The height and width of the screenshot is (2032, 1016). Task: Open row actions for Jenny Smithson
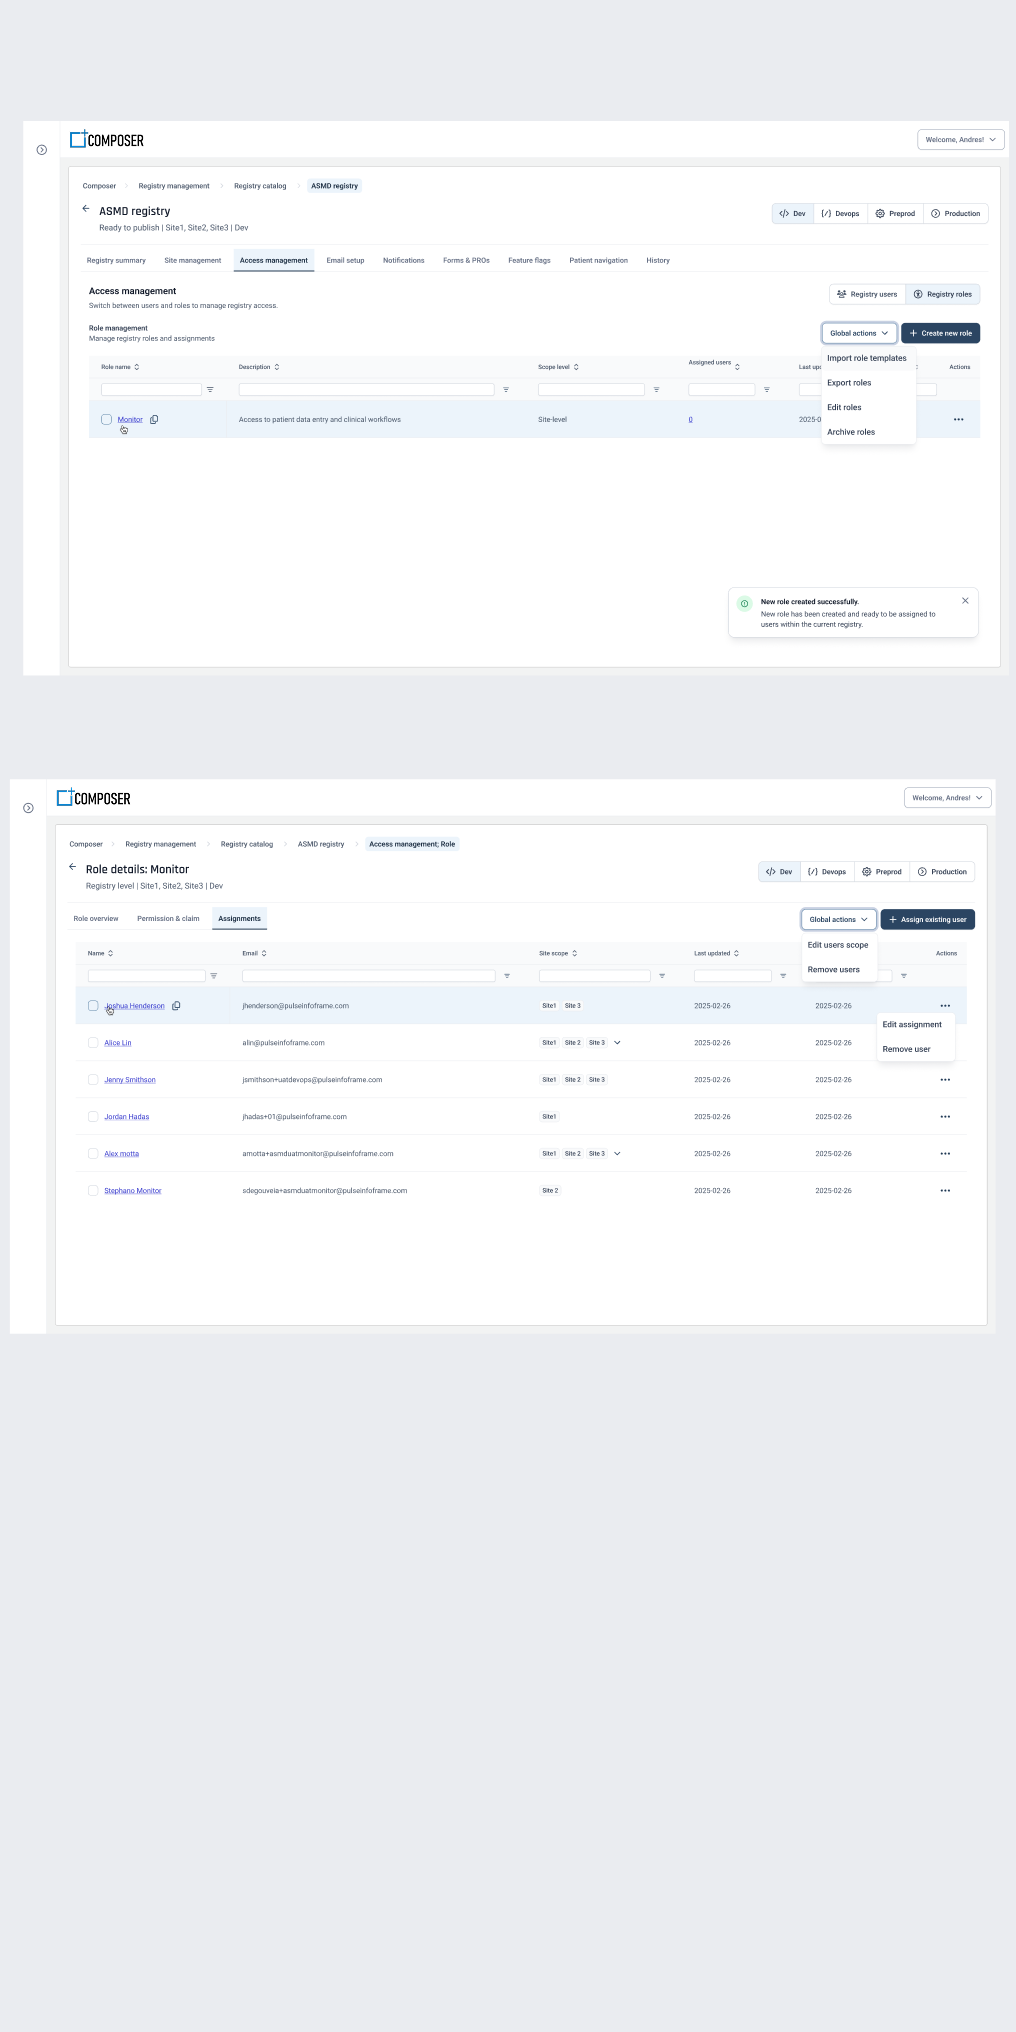[945, 1080]
